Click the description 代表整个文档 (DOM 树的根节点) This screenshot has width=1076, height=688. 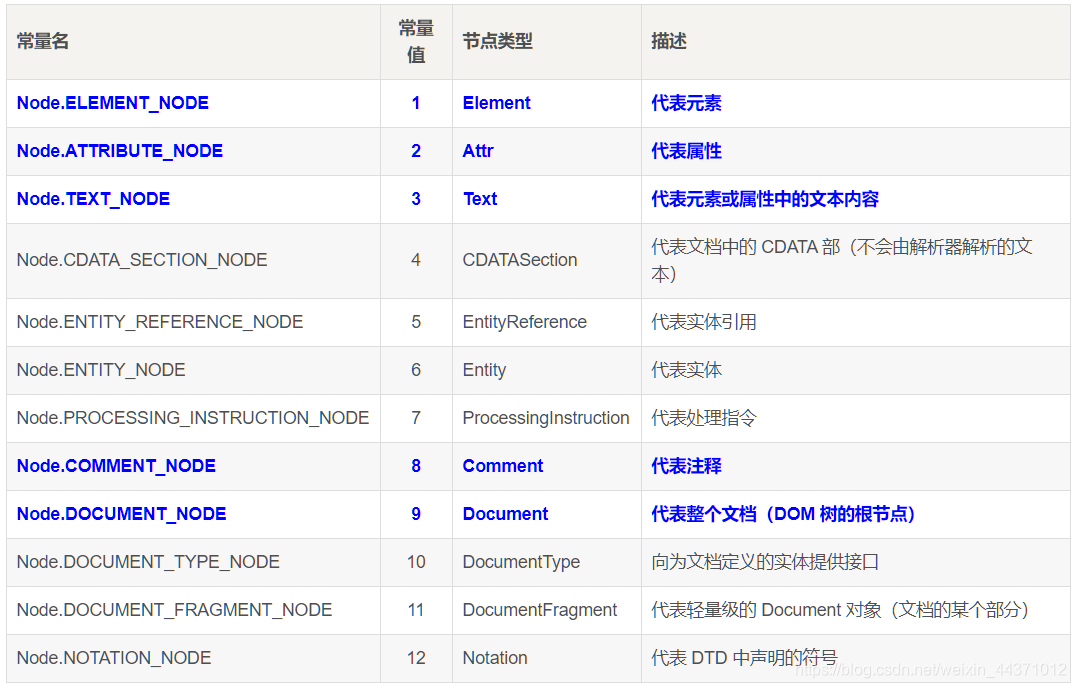tap(783, 514)
